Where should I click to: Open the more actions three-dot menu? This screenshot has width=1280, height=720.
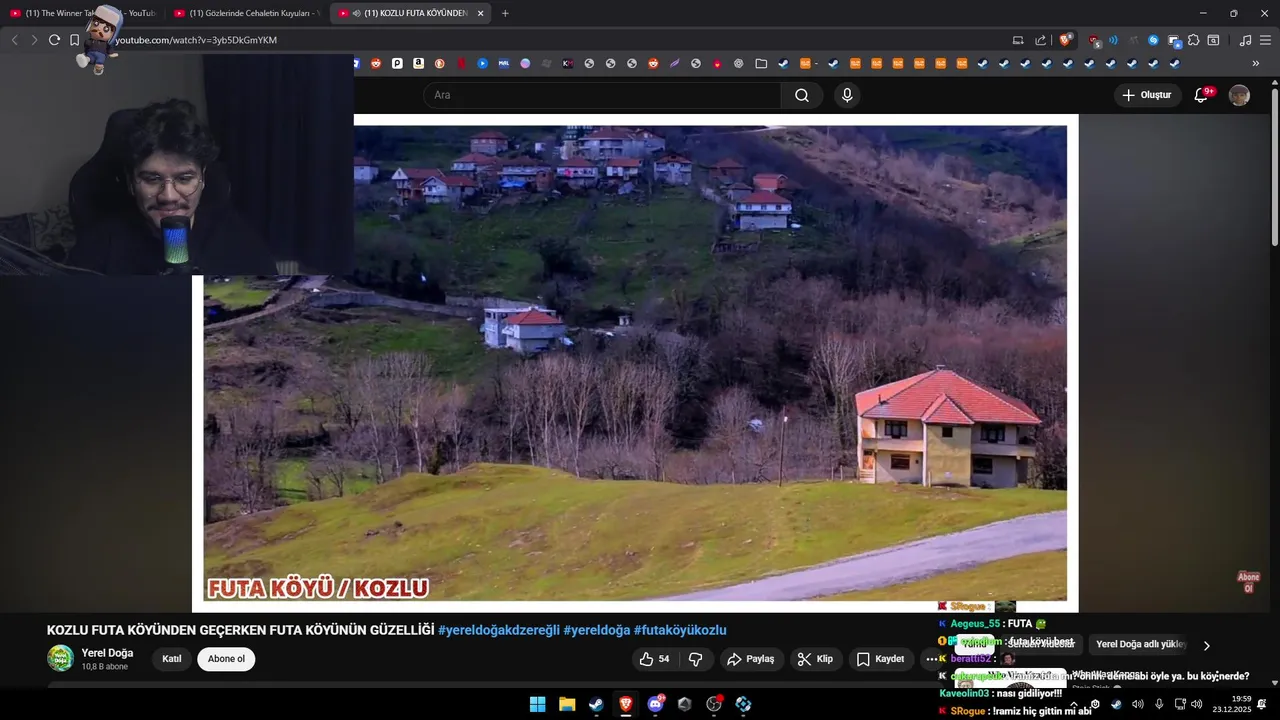[x=931, y=659]
